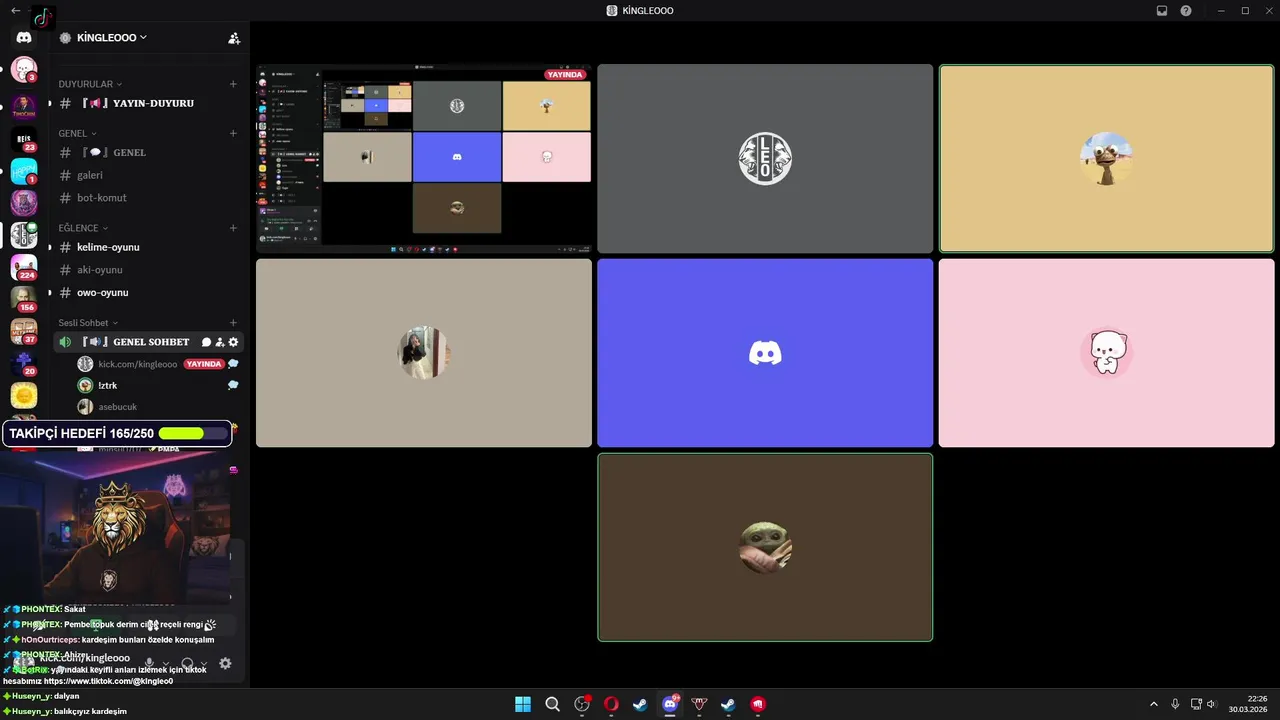Open server icon with badge 3

24,69
